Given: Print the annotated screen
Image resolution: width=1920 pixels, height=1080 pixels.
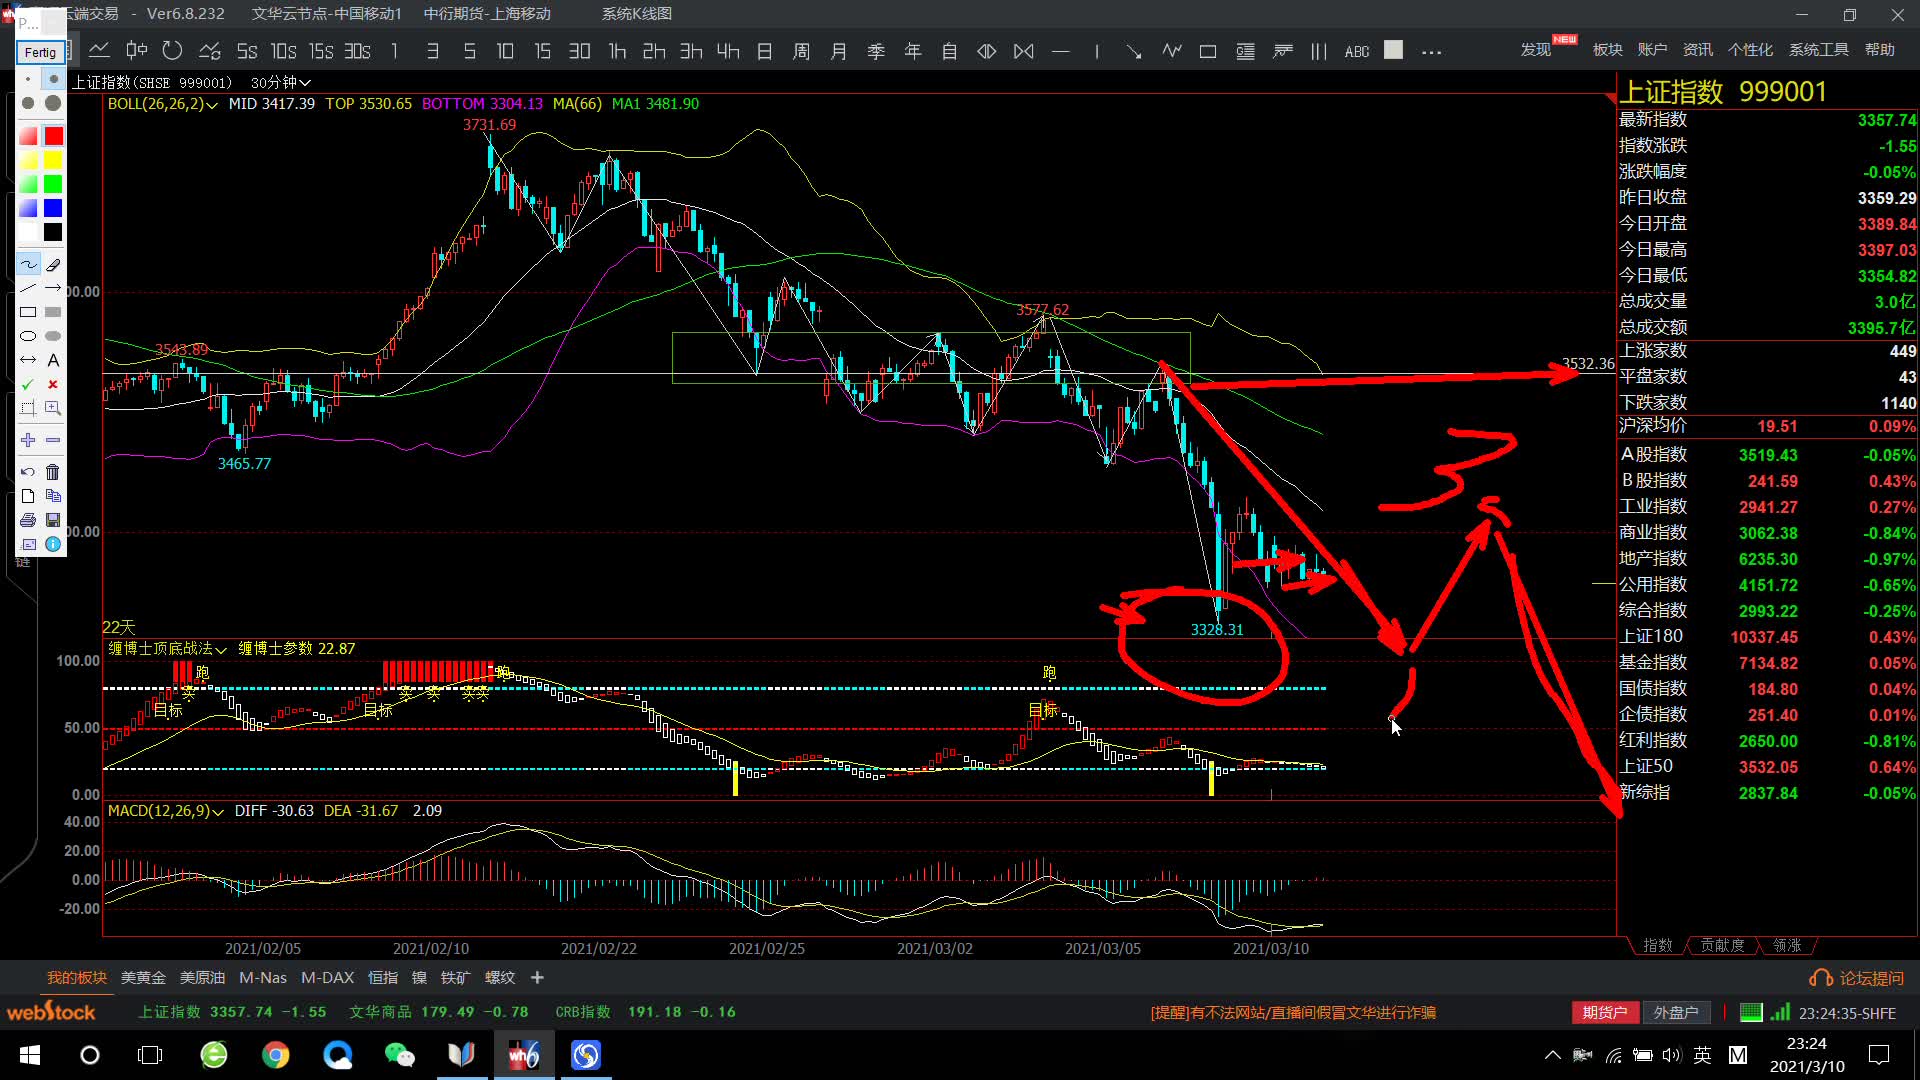Looking at the screenshot, I should click(28, 520).
